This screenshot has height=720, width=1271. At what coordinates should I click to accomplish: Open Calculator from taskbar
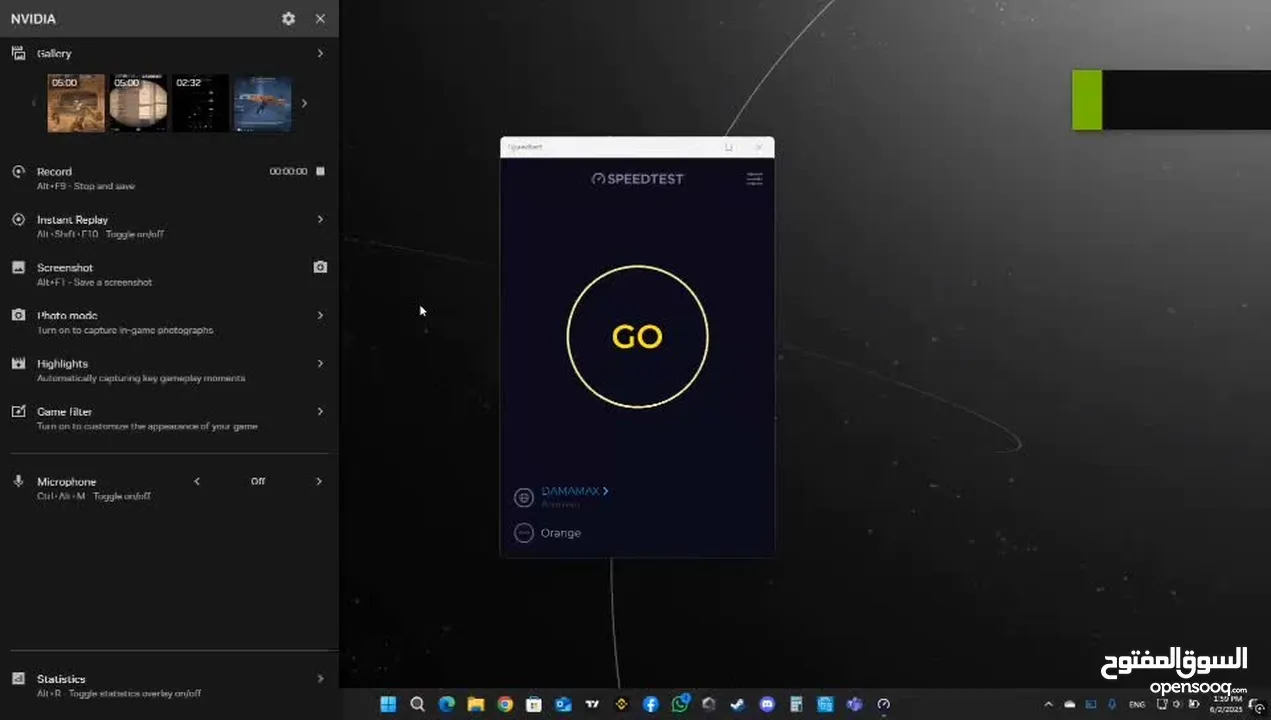(x=796, y=704)
